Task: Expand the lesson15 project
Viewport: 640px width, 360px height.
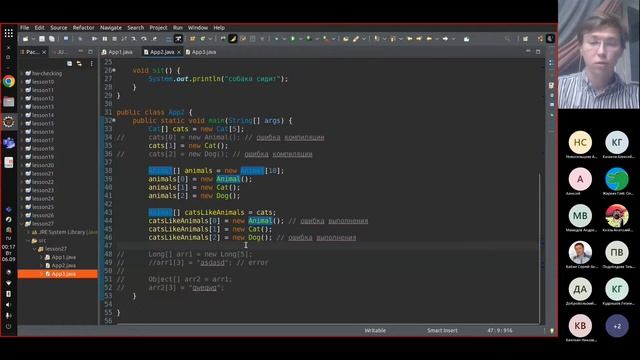Action: [x=22, y=124]
